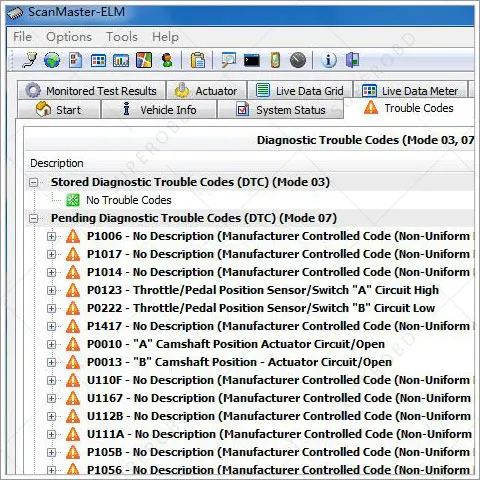Select the 'No Trouble Codes' row text
Viewport: 480px width, 480px height.
129,200
